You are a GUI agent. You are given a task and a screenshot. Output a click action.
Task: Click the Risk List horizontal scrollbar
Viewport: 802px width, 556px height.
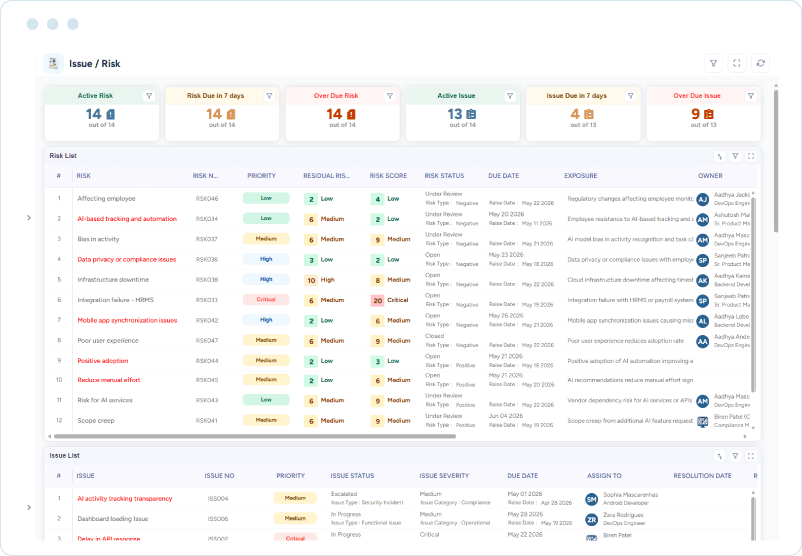[255, 436]
